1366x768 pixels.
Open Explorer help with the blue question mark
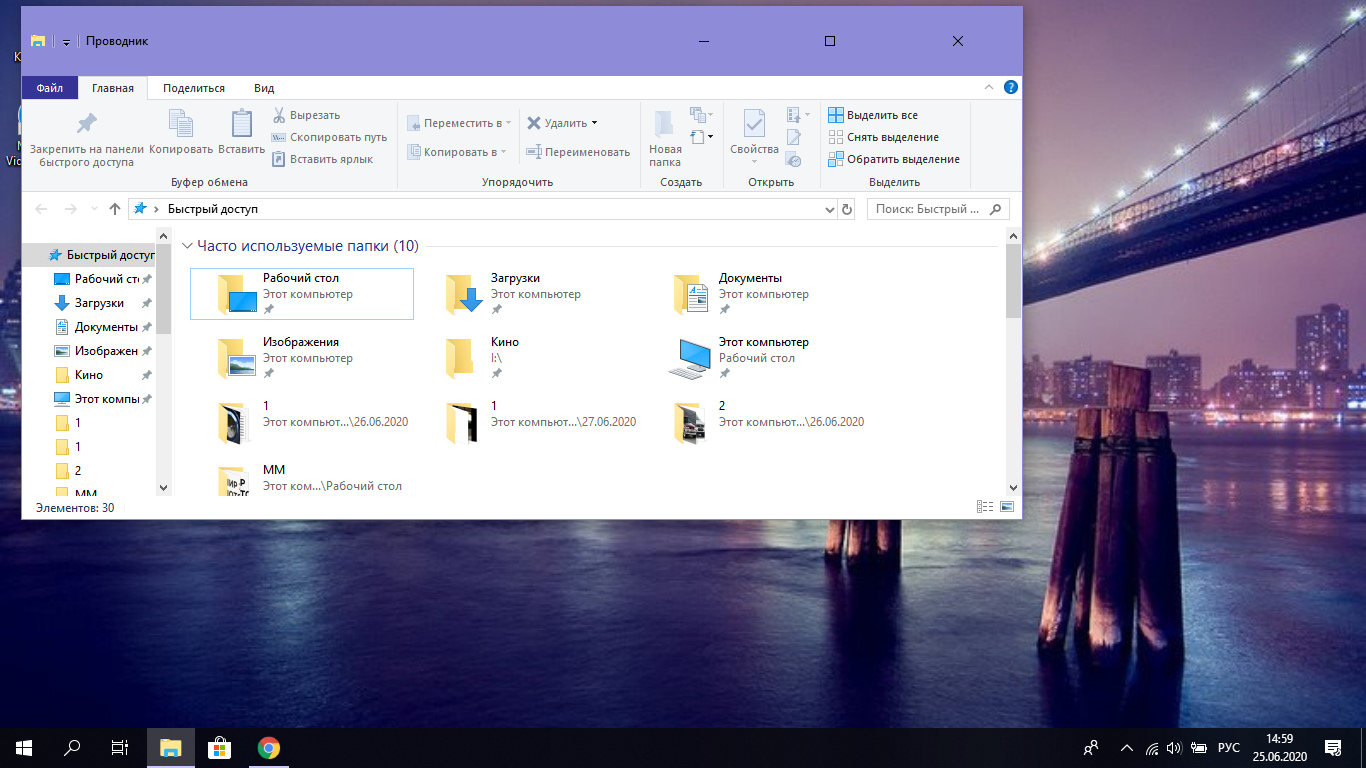click(x=1011, y=88)
